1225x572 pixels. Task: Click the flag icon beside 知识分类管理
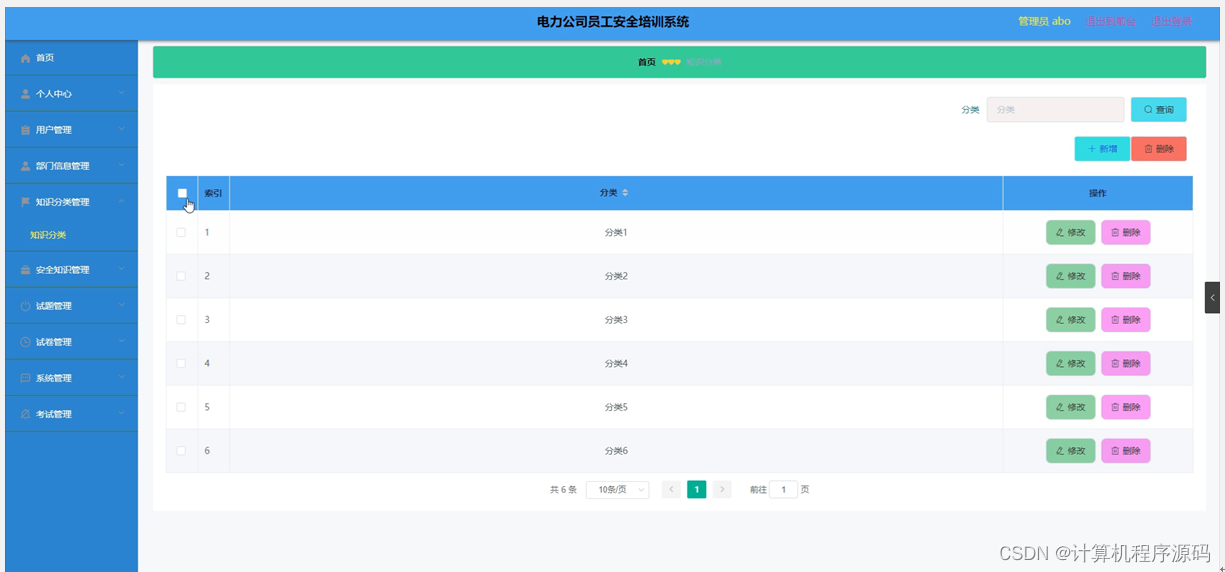pos(26,202)
